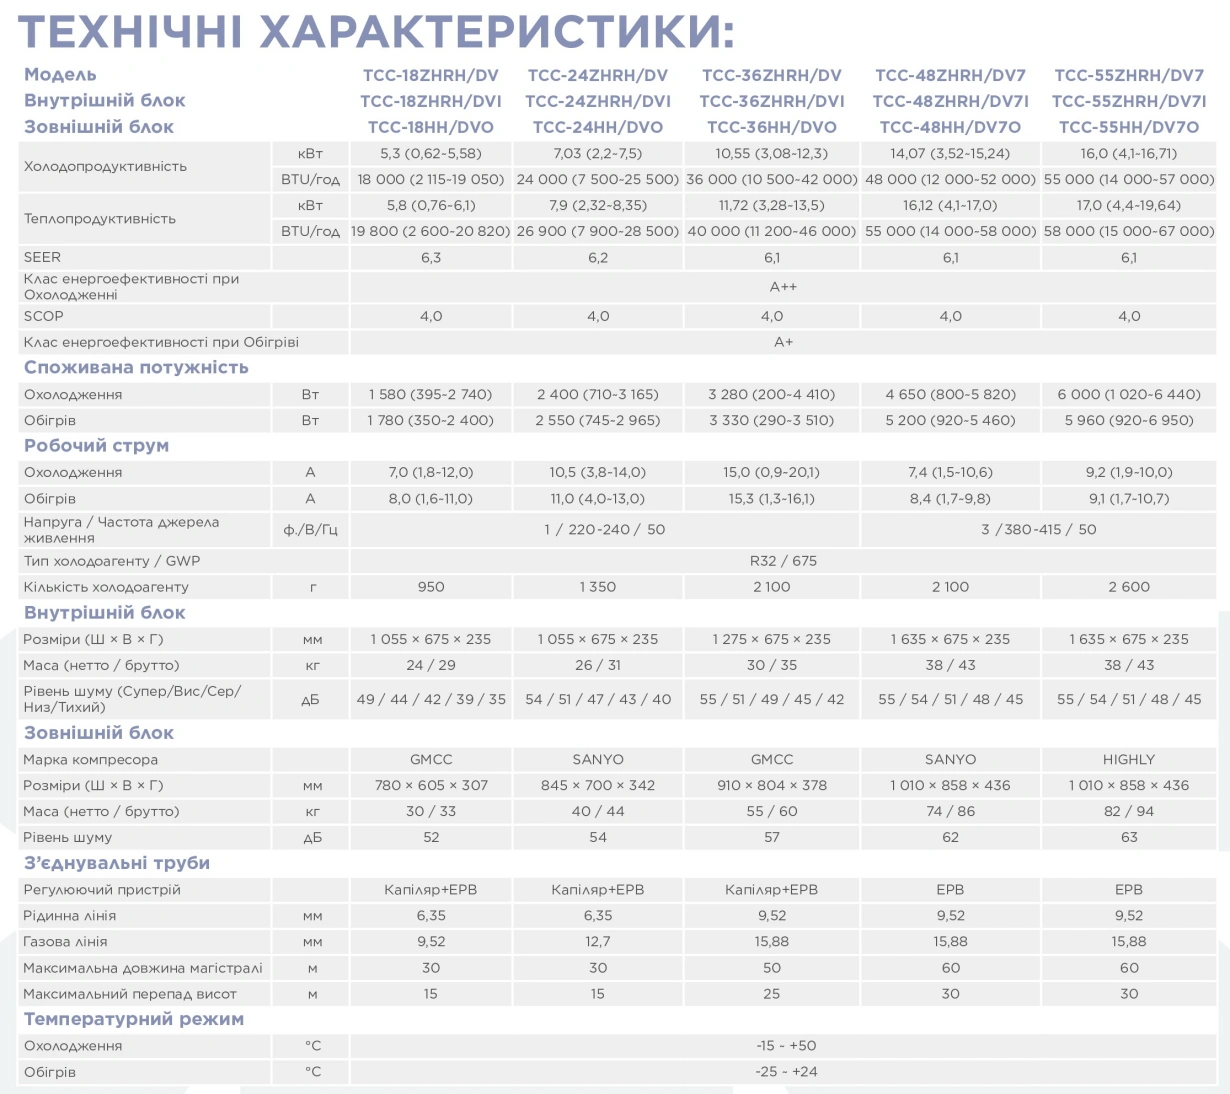Click SEER value 6,3
1230x1094 pixels.
431,257
